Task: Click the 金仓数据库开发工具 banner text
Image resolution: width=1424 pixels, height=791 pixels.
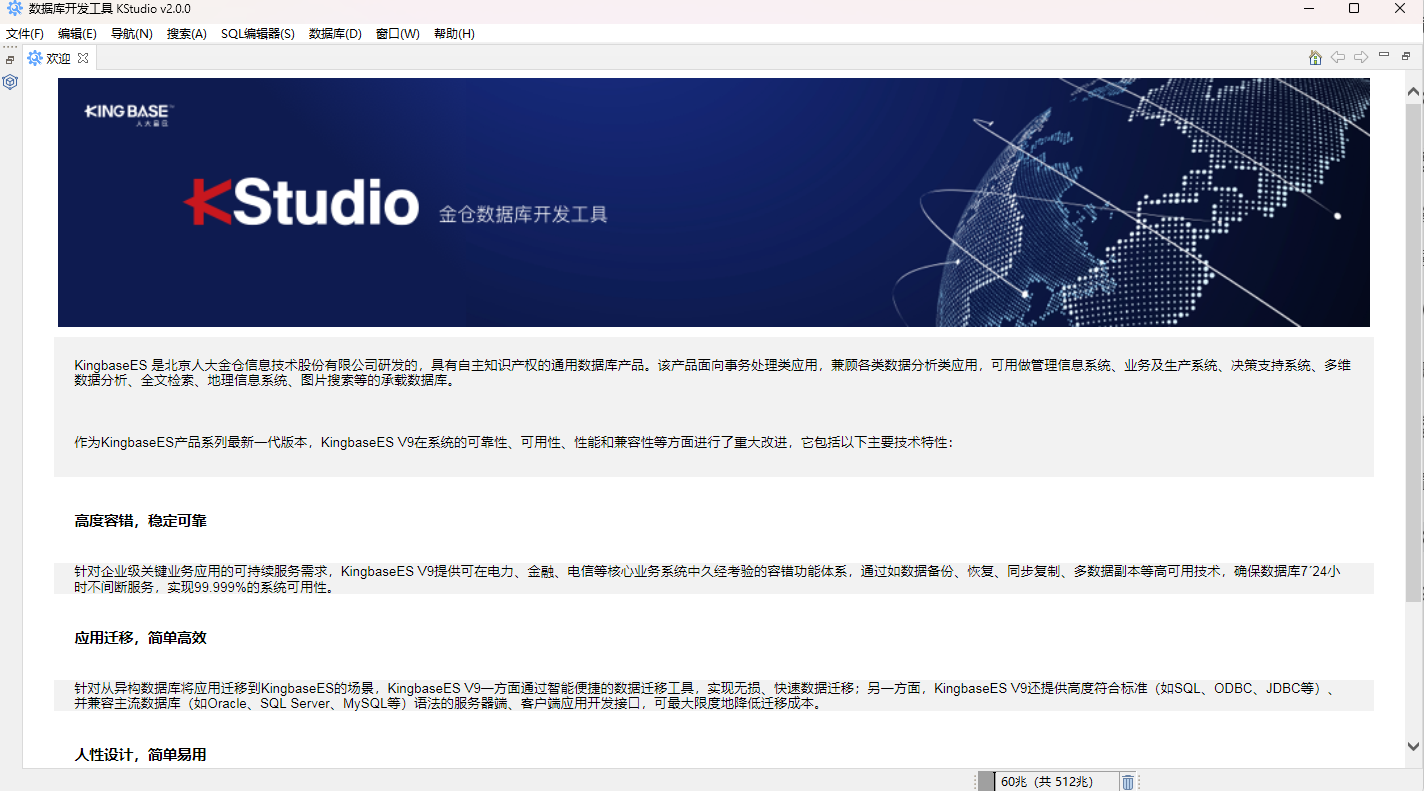Action: (523, 214)
